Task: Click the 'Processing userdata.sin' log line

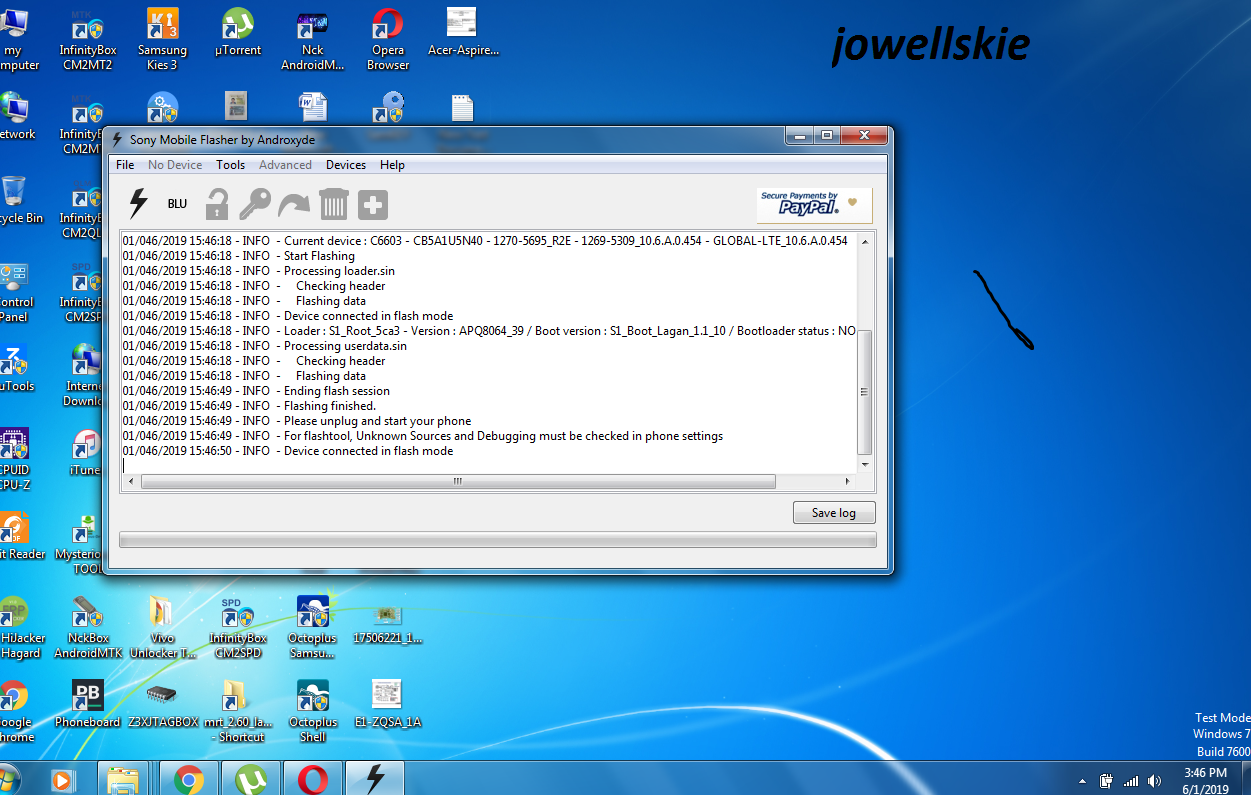Action: tap(264, 346)
